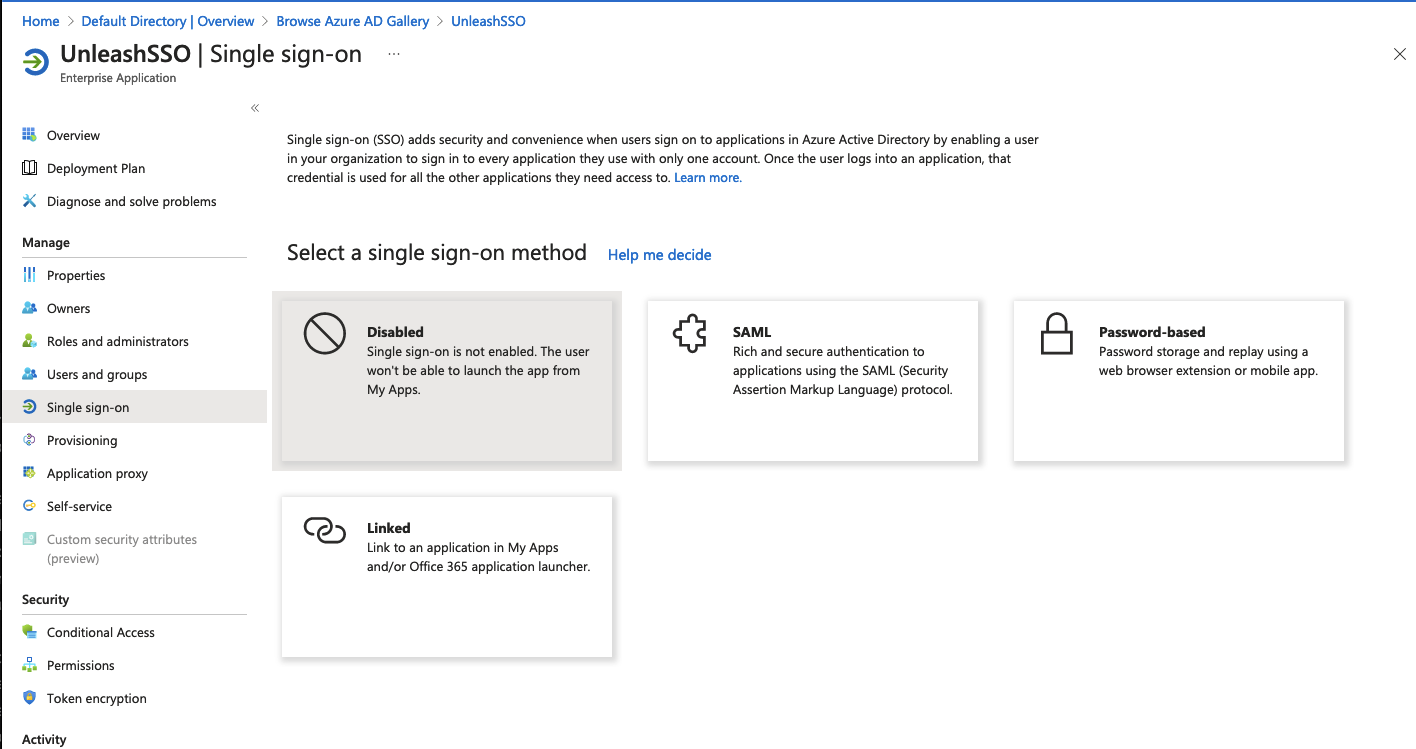Screen dimensions: 1416x749
Task: Open the ellipsis more options menu
Action: click(394, 54)
